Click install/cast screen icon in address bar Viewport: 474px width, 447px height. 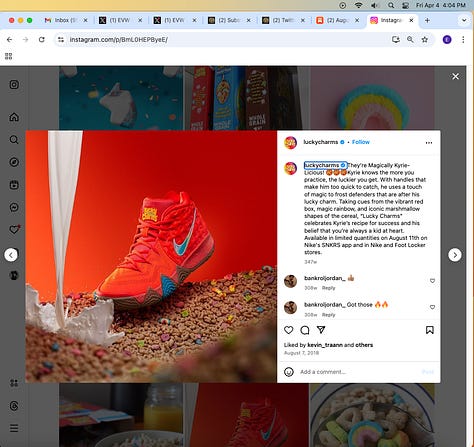396,40
